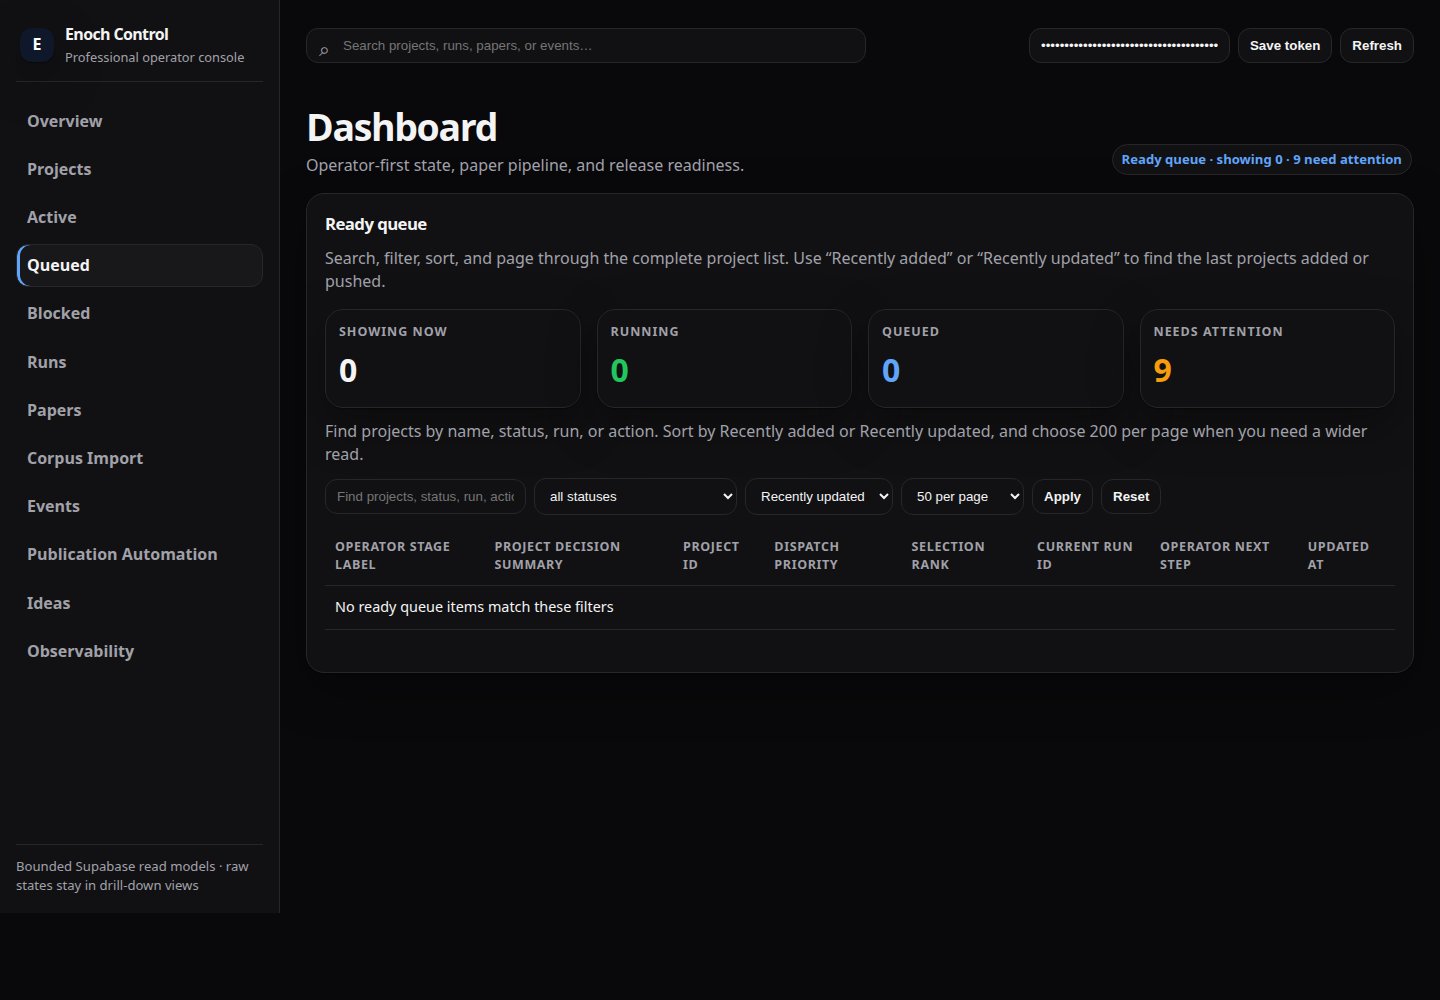Click the masked token input field
Screen dimensions: 1440x1000
pyautogui.click(x=1129, y=45)
